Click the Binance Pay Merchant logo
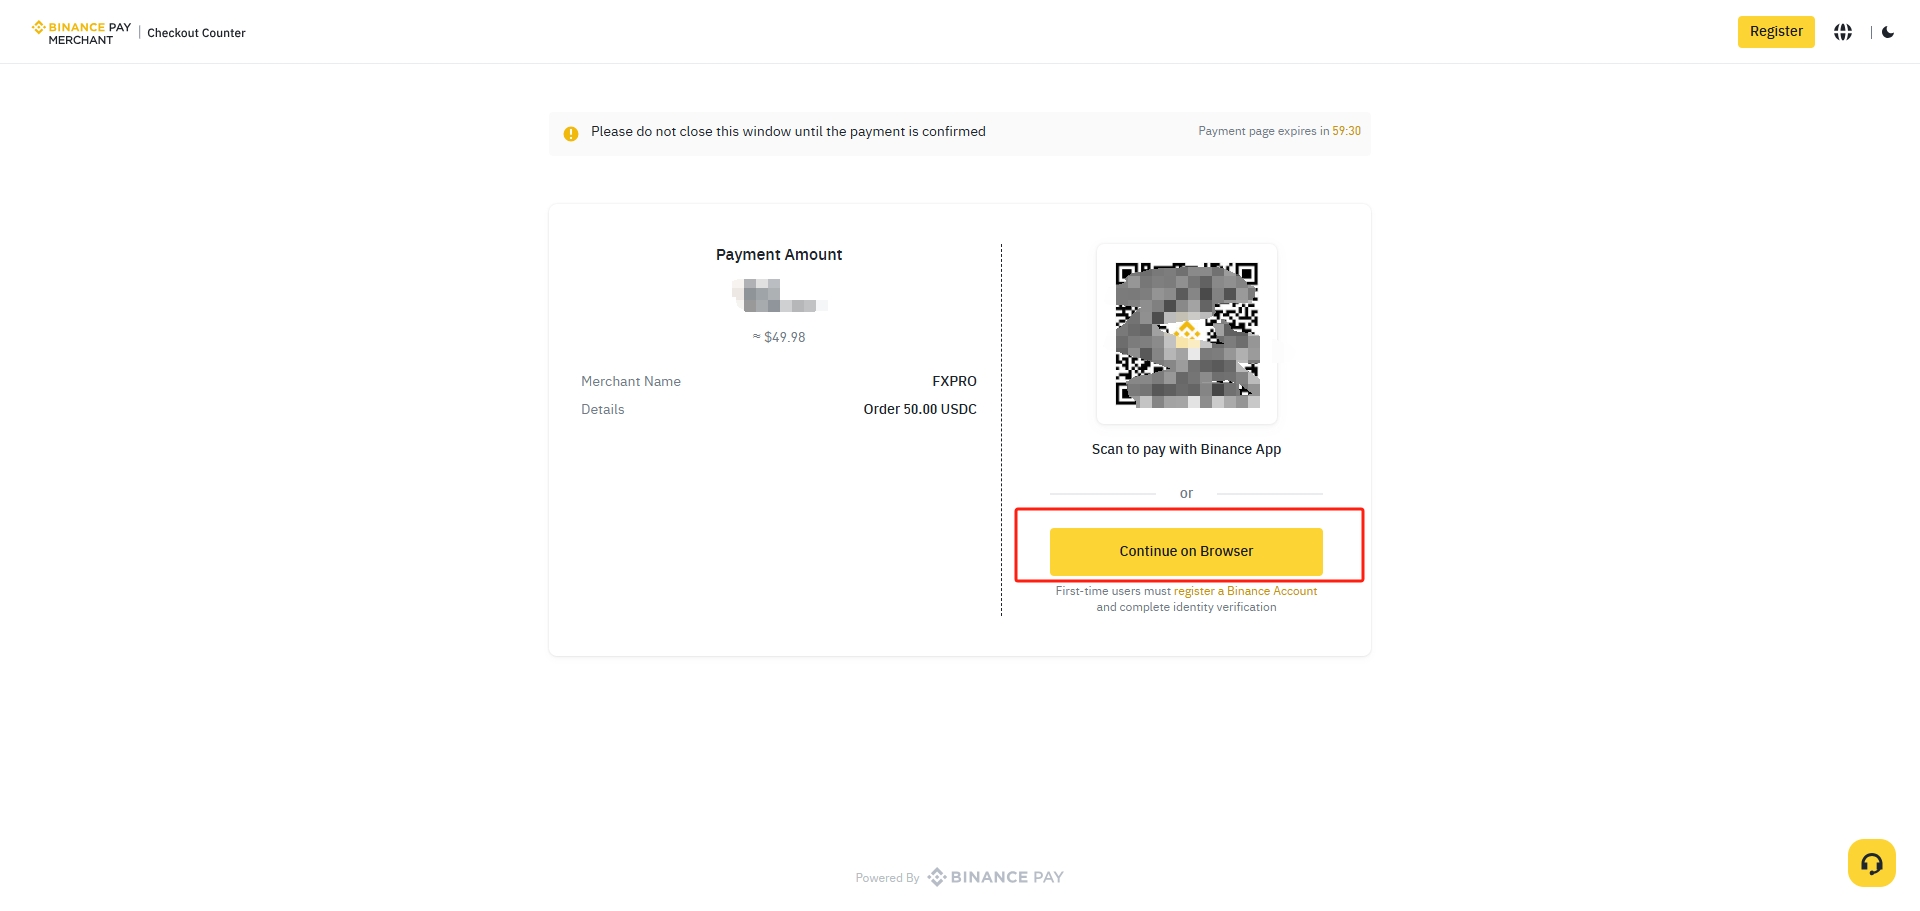The width and height of the screenshot is (1920, 911). [x=81, y=33]
